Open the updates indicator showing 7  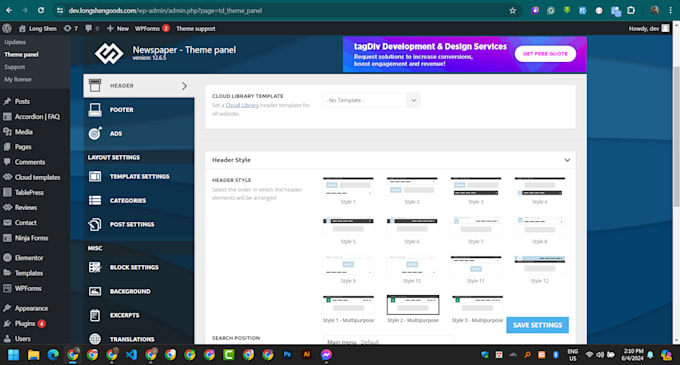(x=71, y=29)
